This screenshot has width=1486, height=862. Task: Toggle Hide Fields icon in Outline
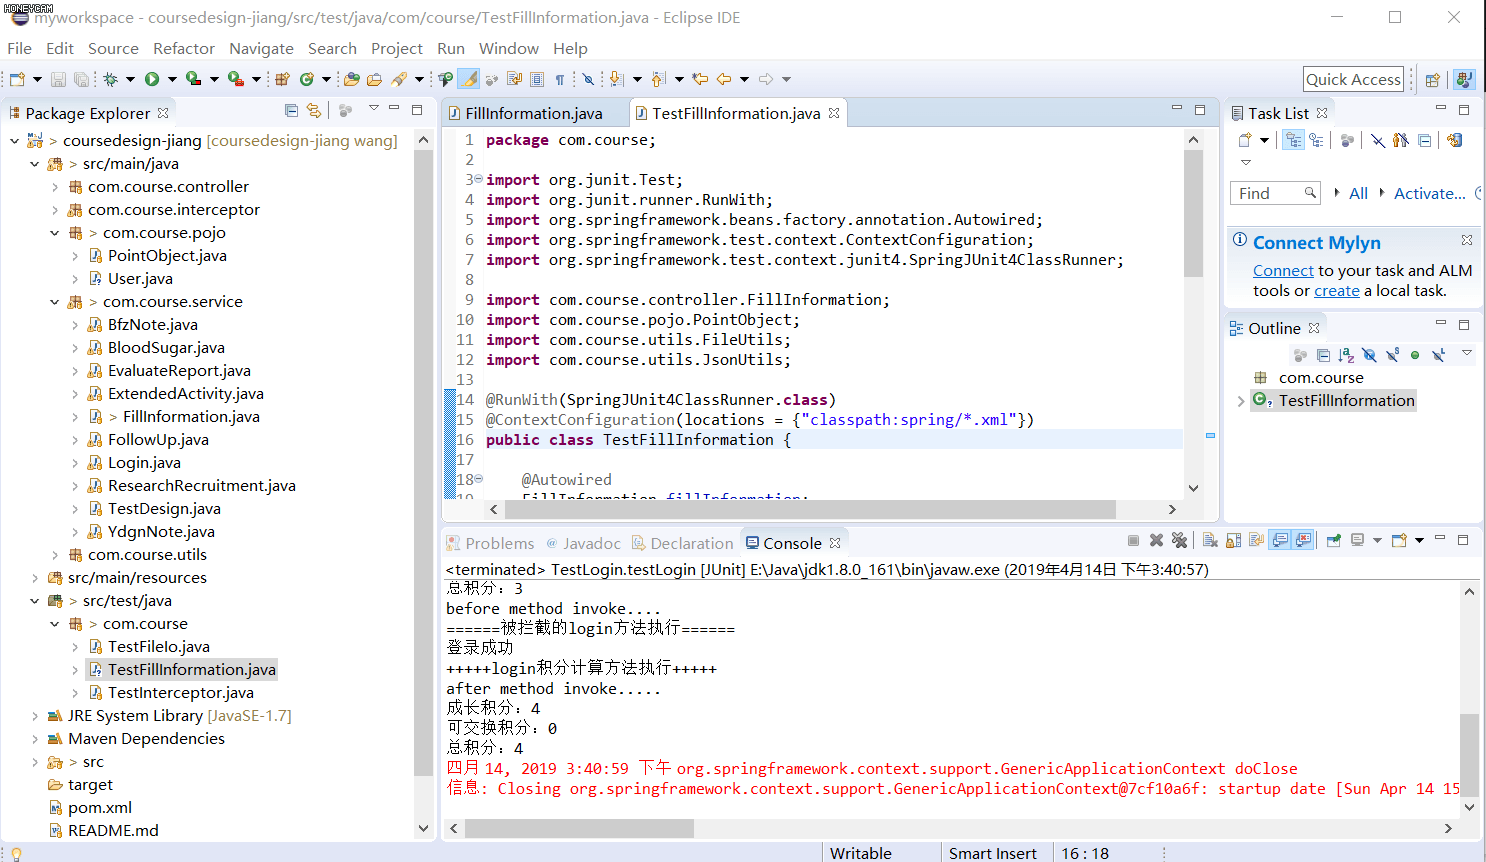coord(1369,355)
